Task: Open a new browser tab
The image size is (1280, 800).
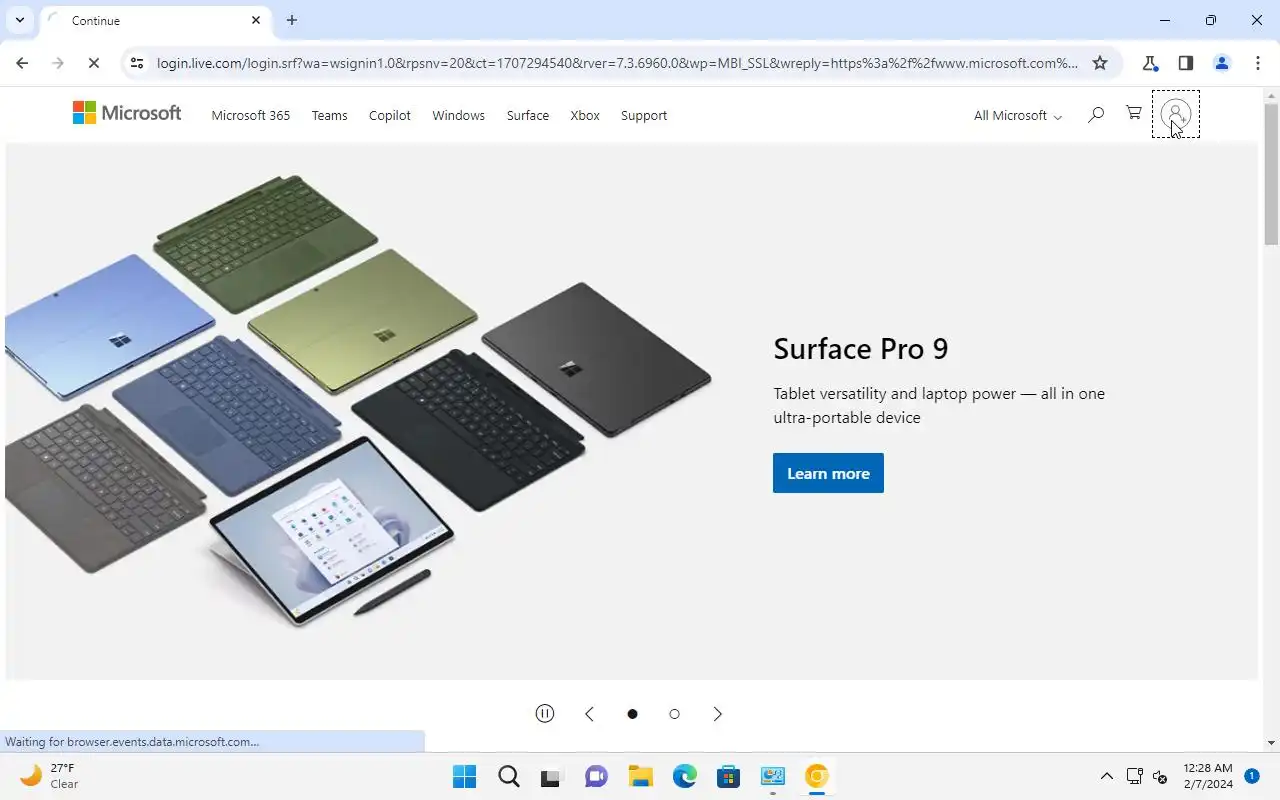Action: pos(292,20)
